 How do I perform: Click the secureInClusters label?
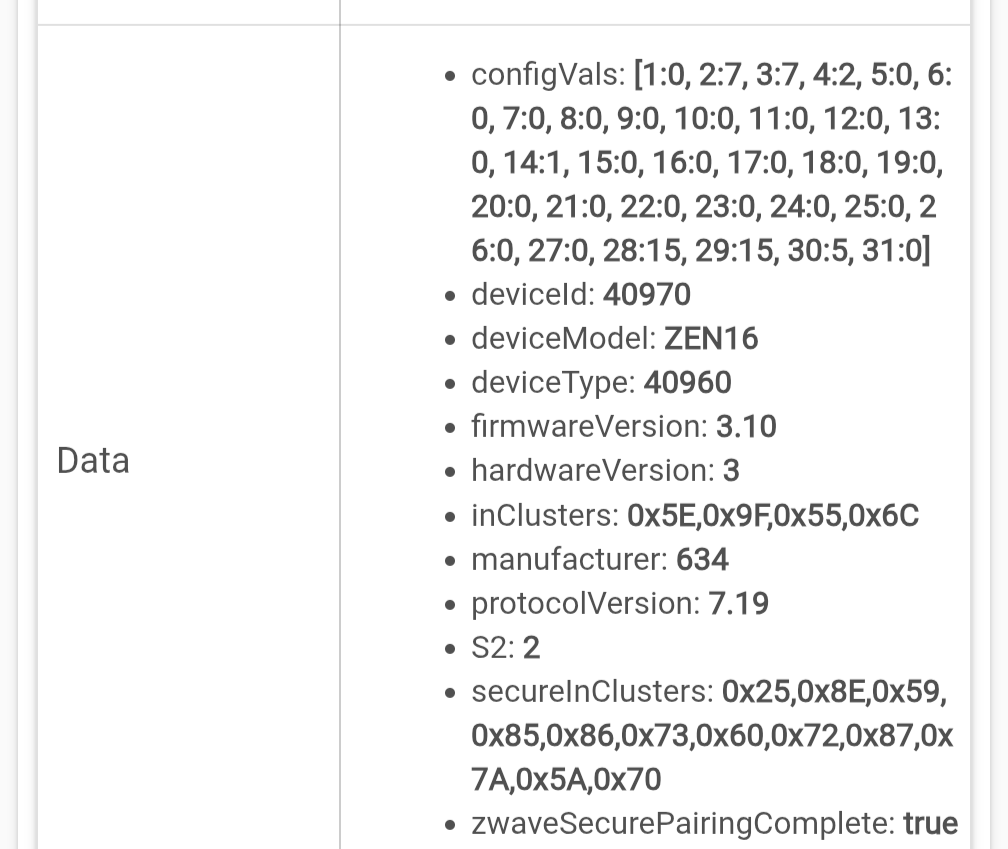click(x=592, y=691)
